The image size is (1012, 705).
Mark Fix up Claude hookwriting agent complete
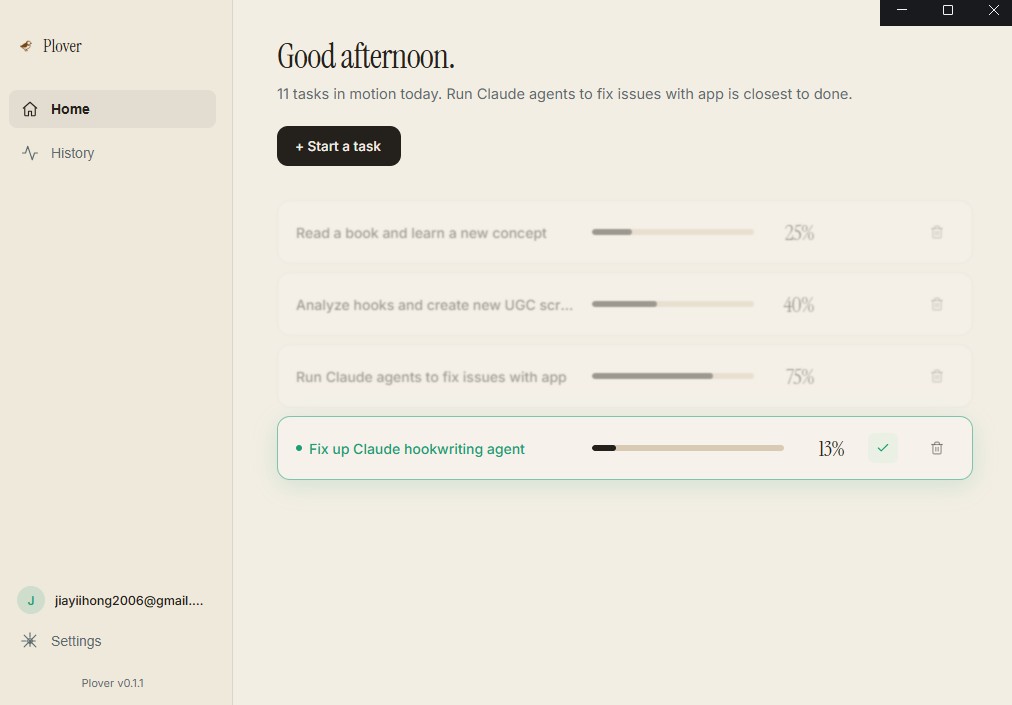[x=882, y=448]
